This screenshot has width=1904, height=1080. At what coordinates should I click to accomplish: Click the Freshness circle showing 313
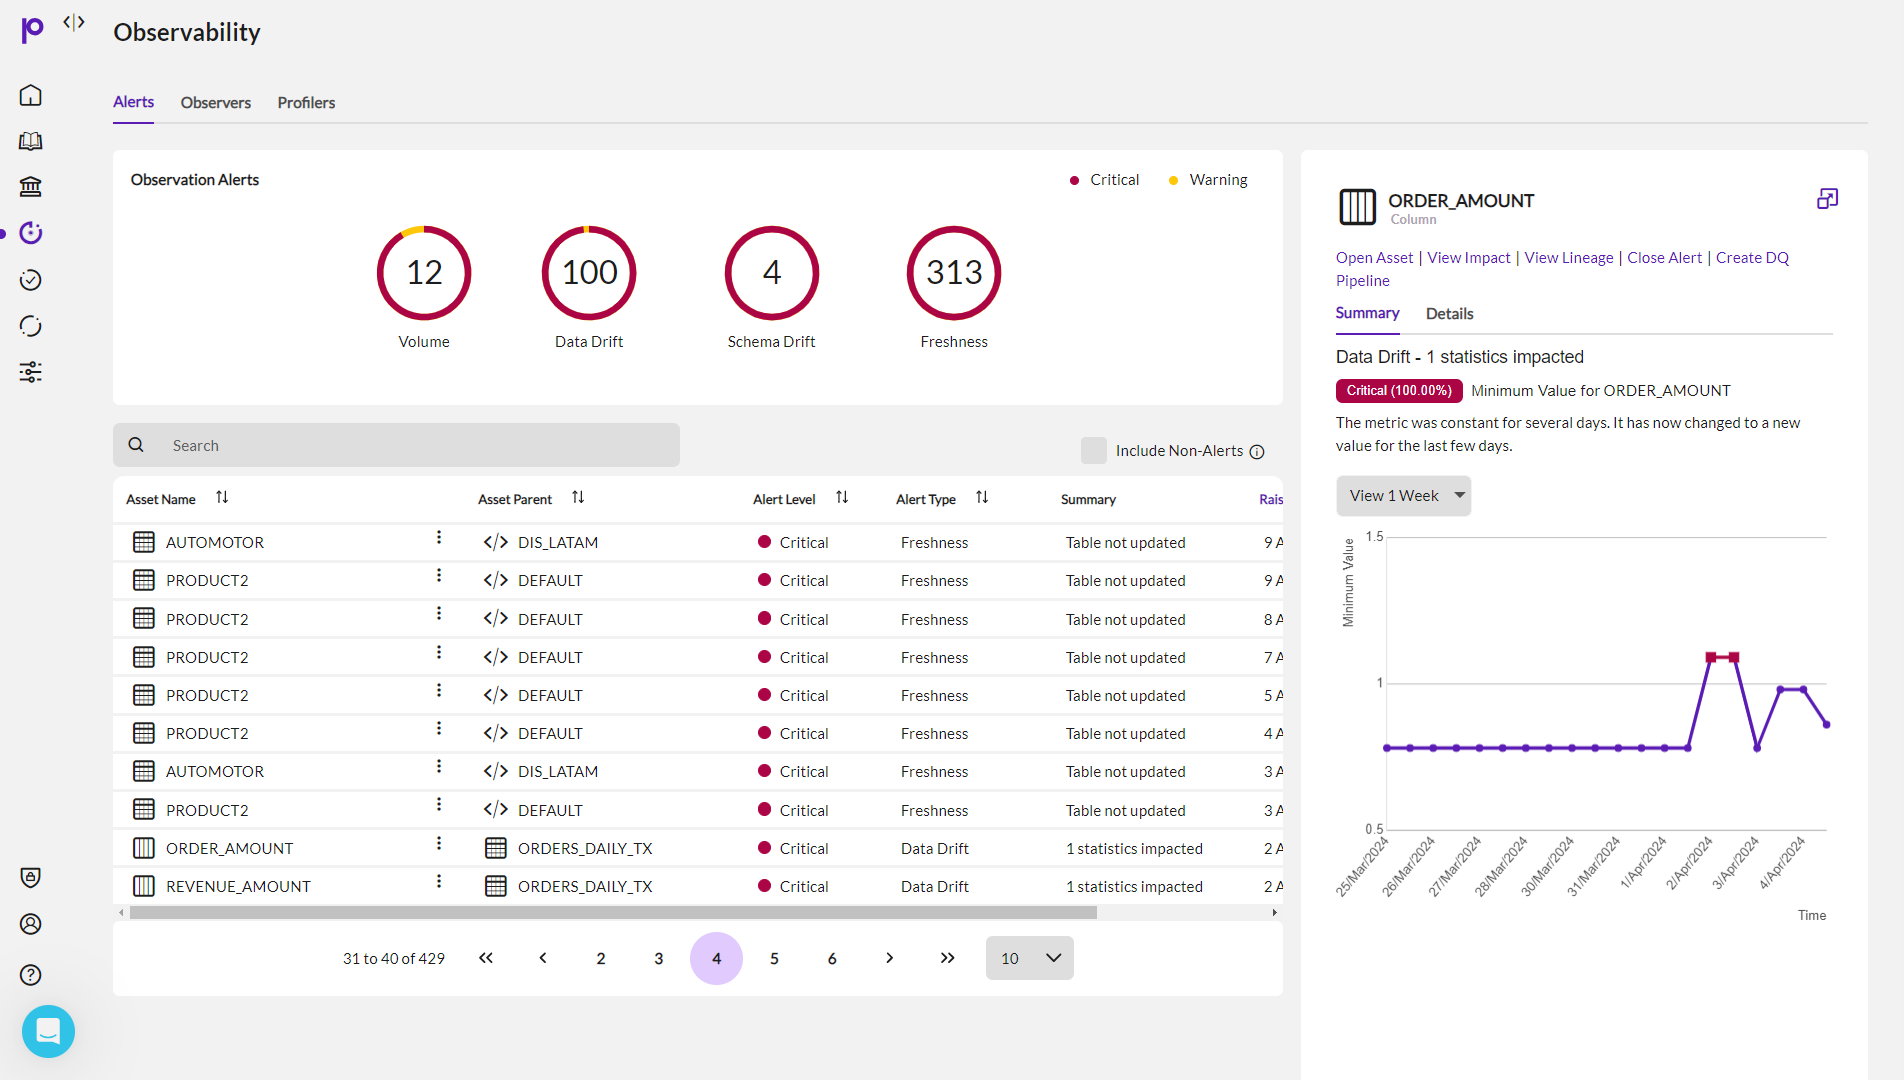coord(954,273)
